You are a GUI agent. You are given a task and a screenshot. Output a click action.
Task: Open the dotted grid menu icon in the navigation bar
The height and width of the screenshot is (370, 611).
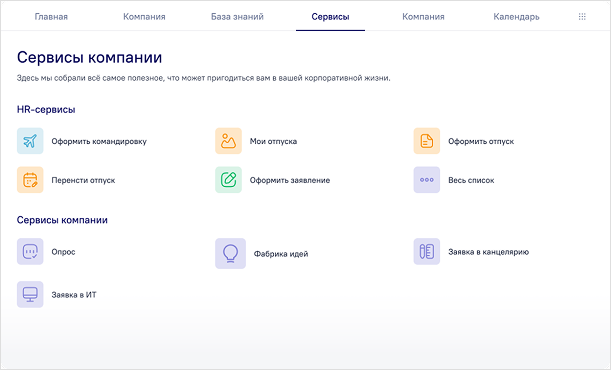(582, 17)
